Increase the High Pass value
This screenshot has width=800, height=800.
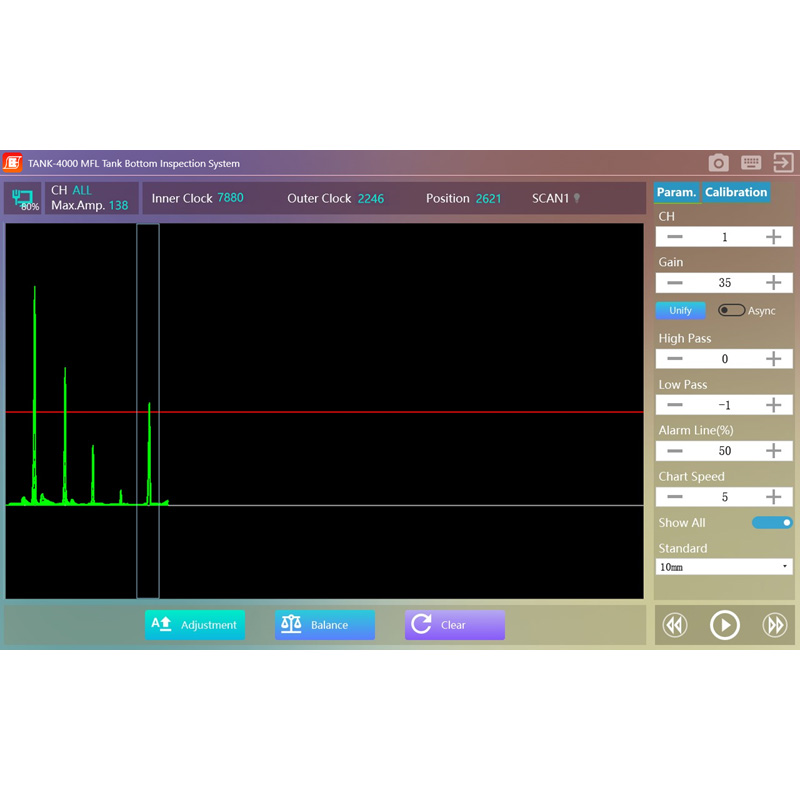[x=773, y=359]
